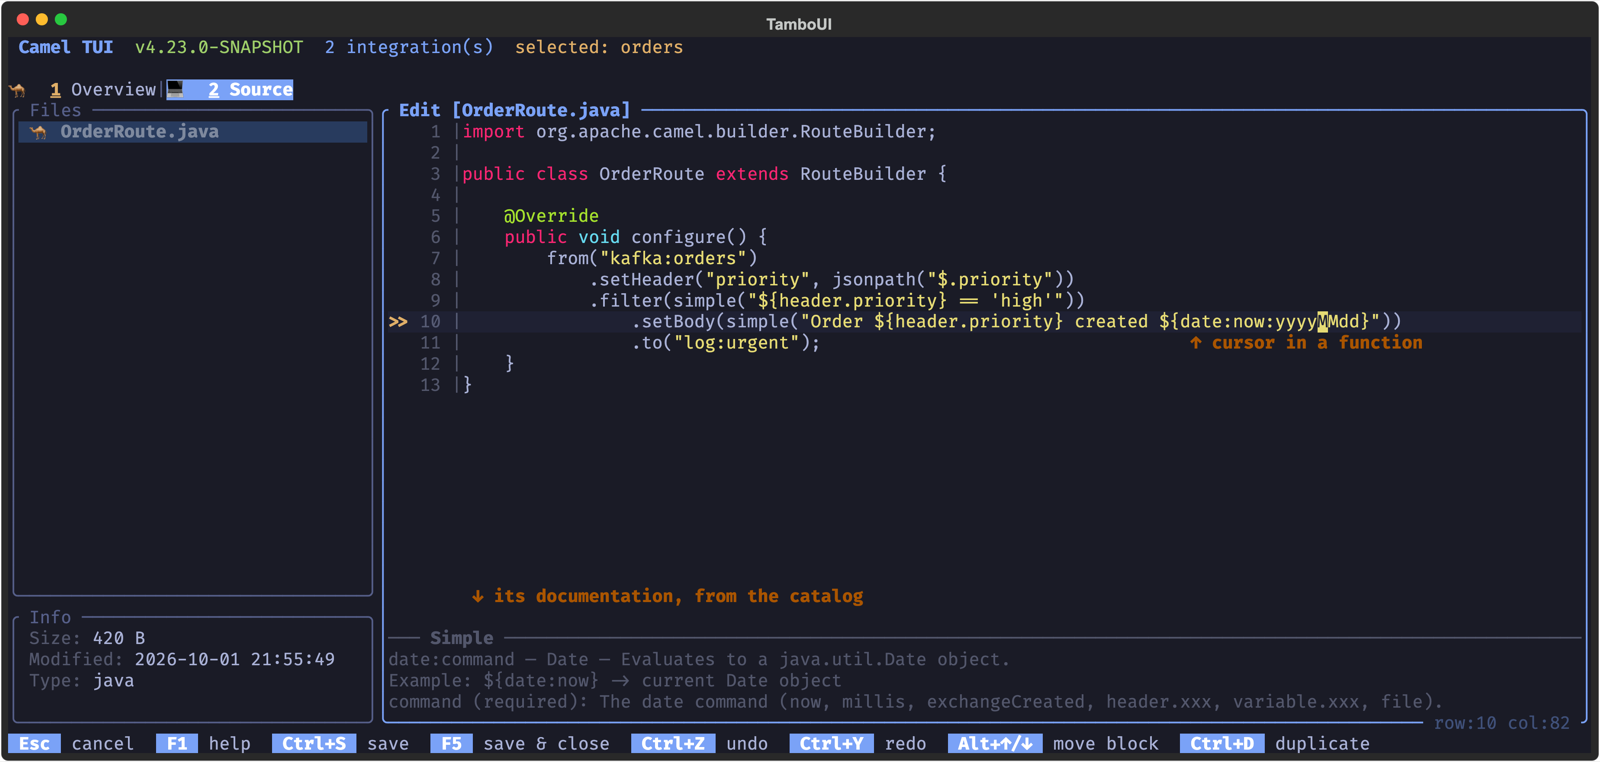Place cursor on line 1 import statement
Viewport: 1600px width, 762px height.
[699, 132]
